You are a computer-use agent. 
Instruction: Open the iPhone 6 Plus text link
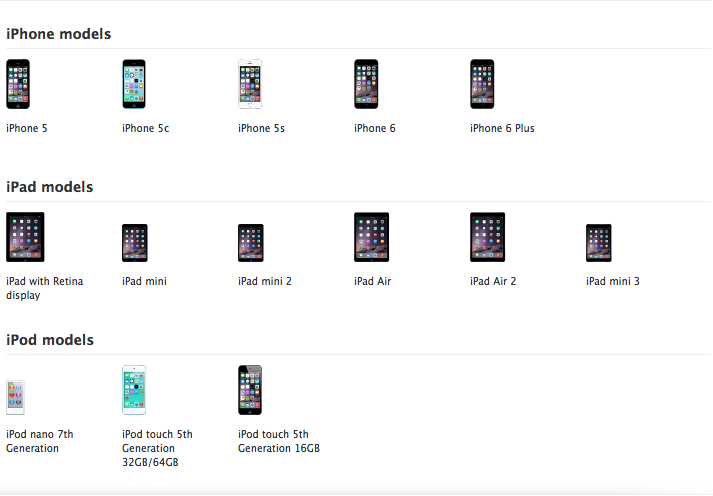pyautogui.click(x=502, y=128)
